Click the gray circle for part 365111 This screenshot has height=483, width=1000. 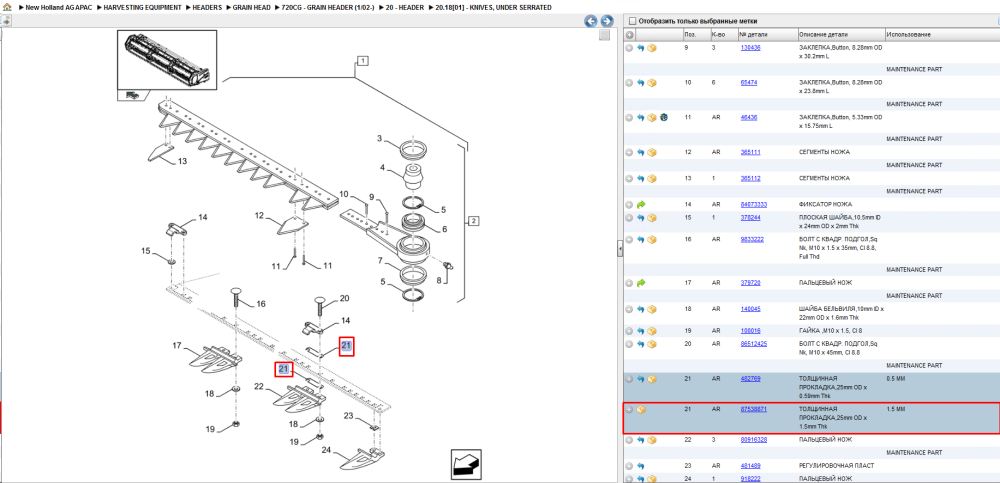coord(629,152)
